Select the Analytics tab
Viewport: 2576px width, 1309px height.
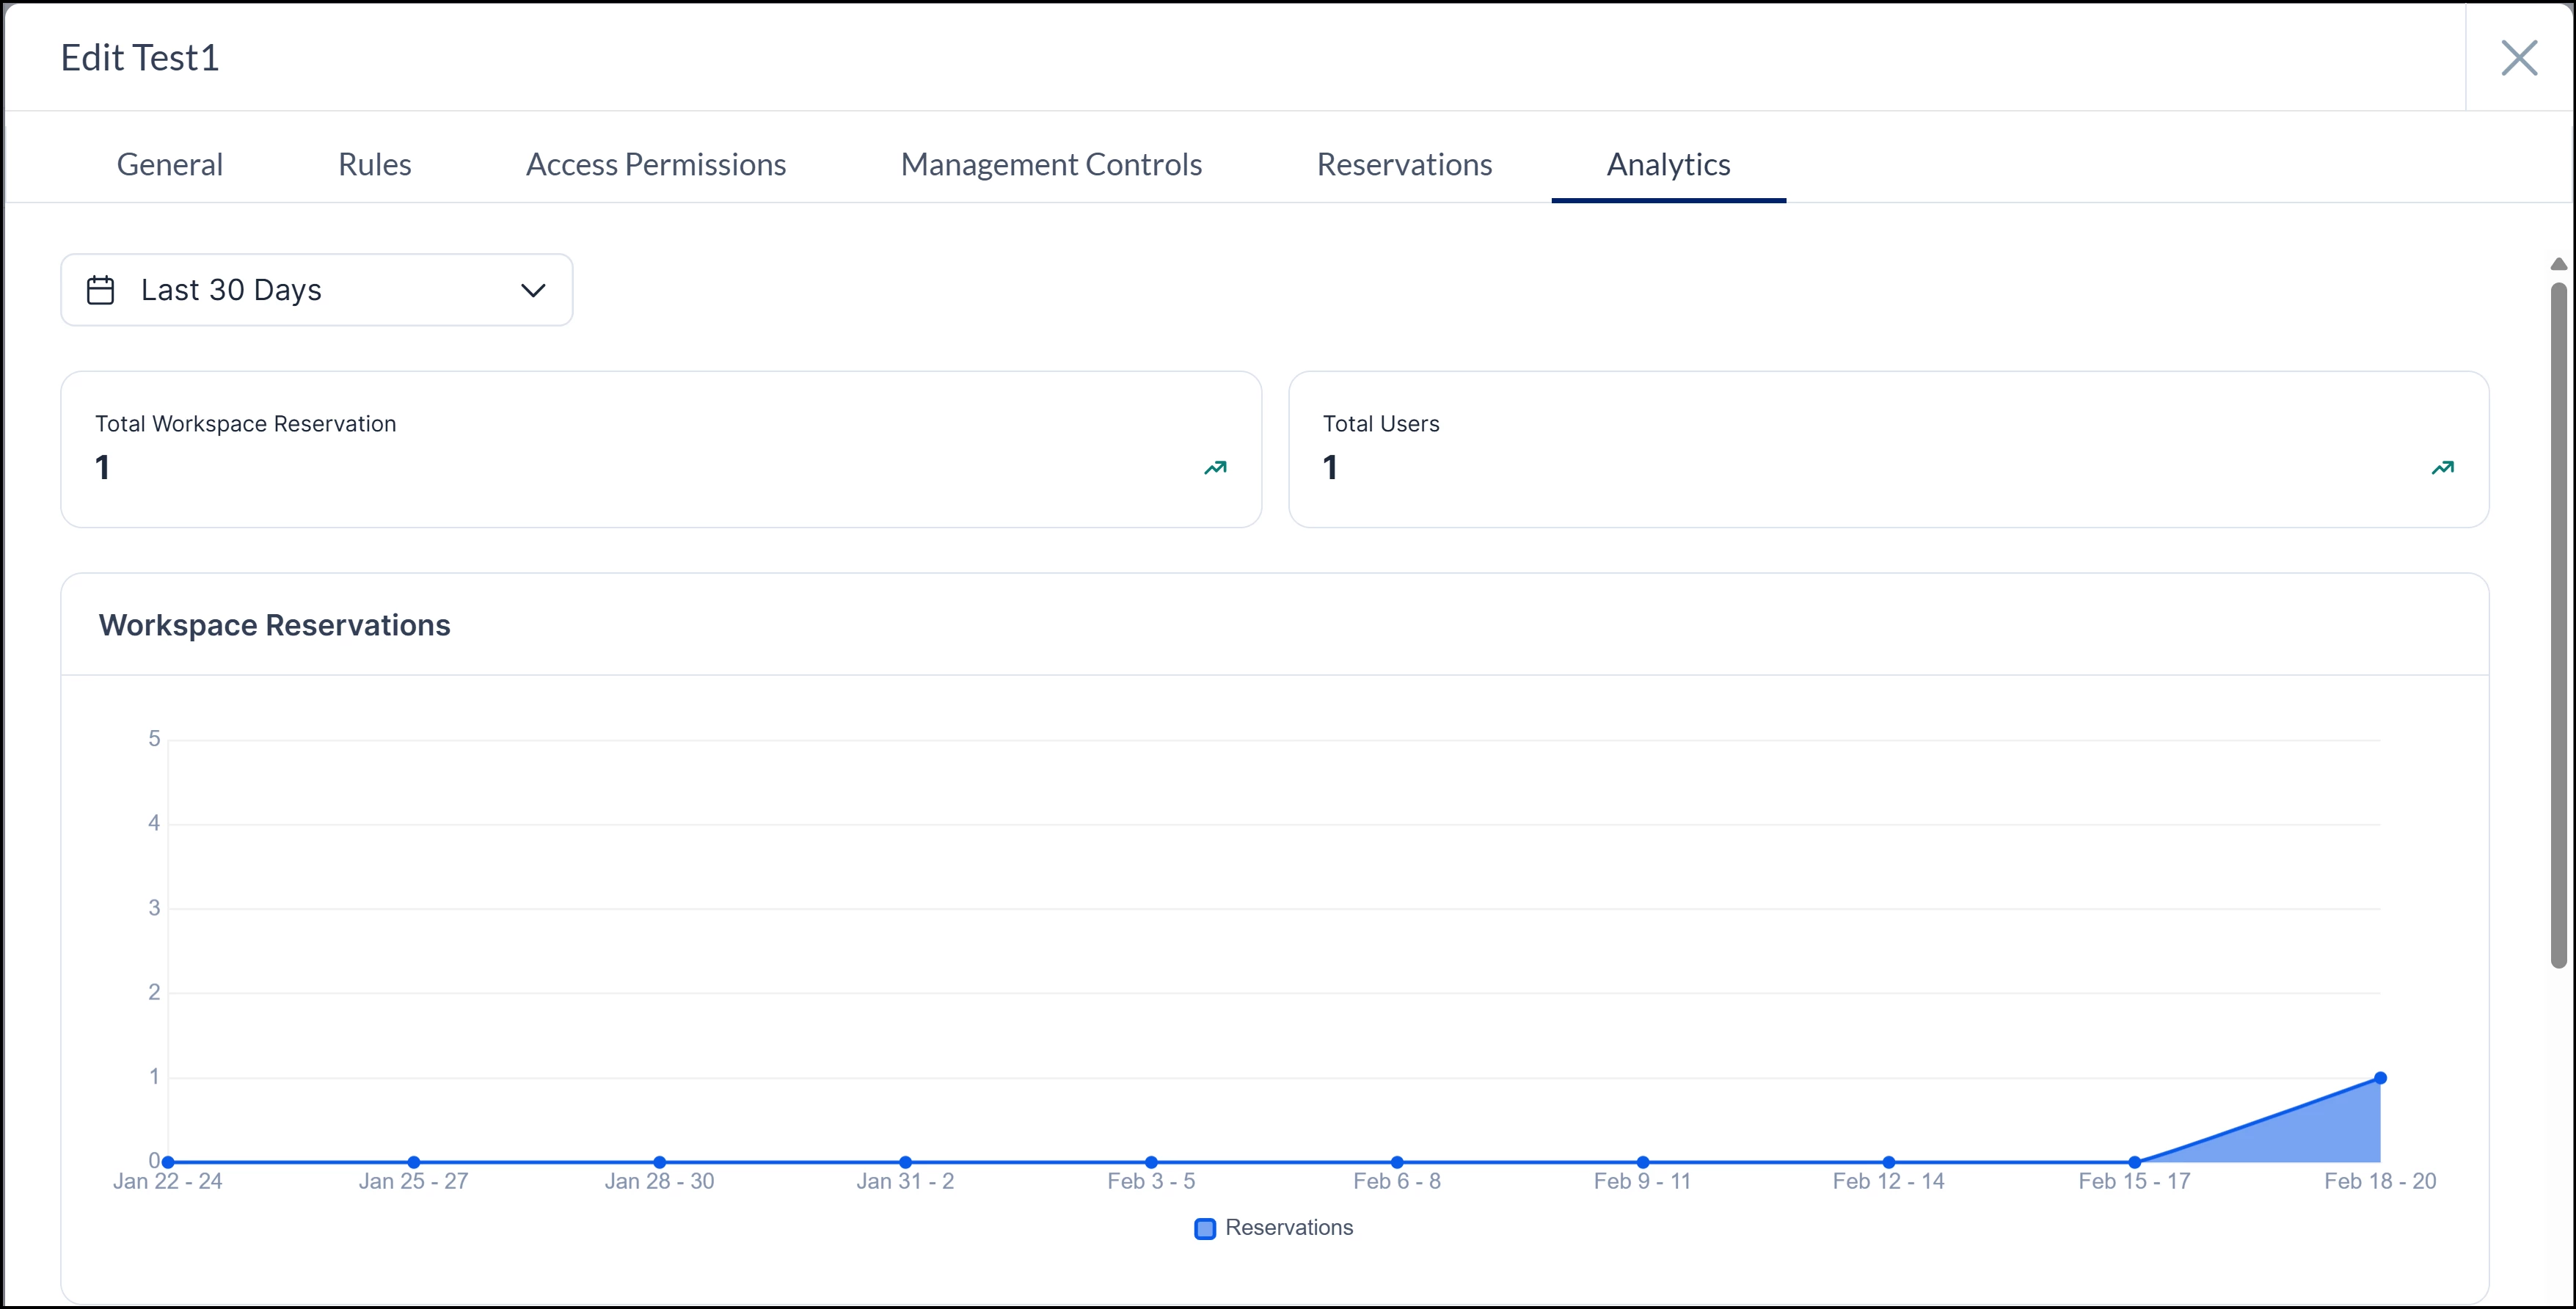coord(1668,164)
